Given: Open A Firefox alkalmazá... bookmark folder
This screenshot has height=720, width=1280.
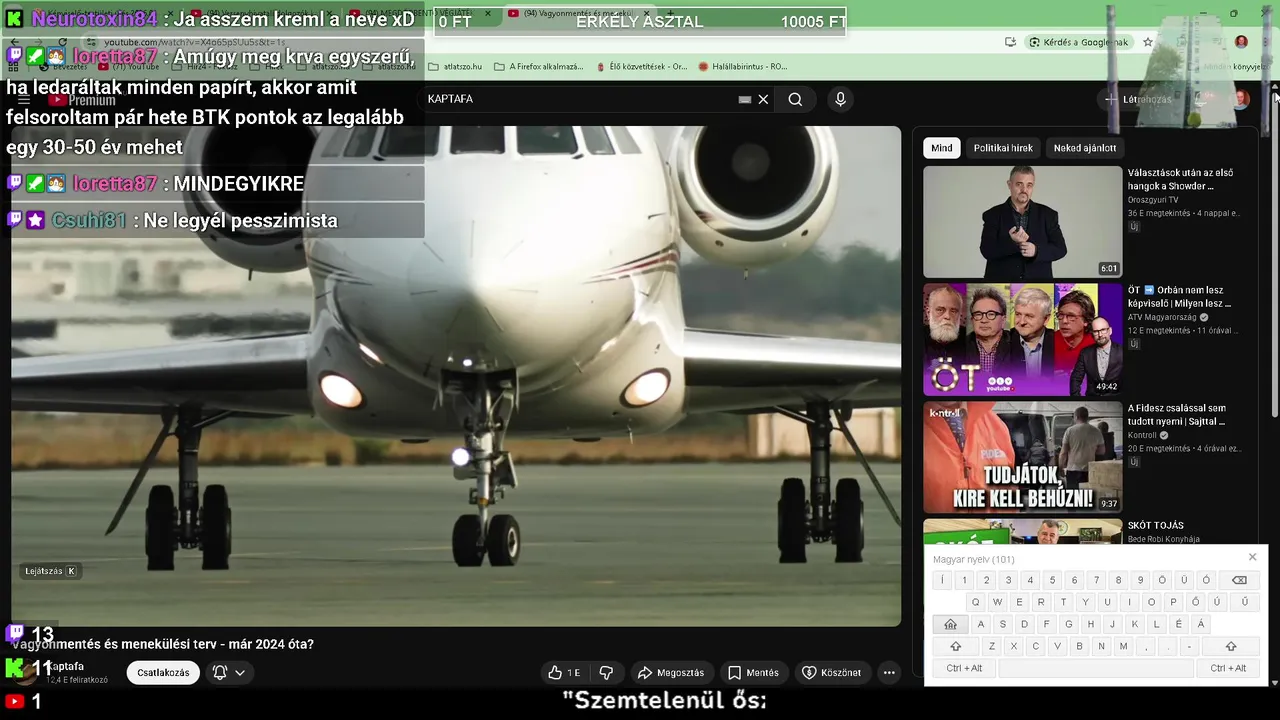Looking at the screenshot, I should pos(538,66).
